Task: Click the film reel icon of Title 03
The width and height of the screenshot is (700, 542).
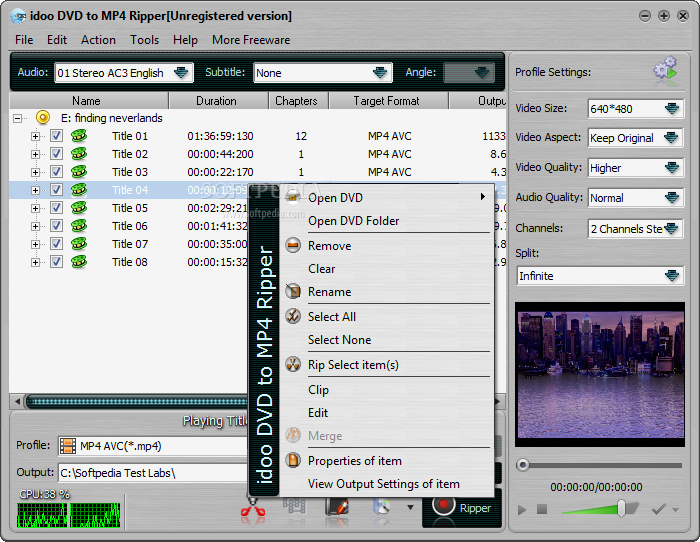Action: click(x=79, y=171)
